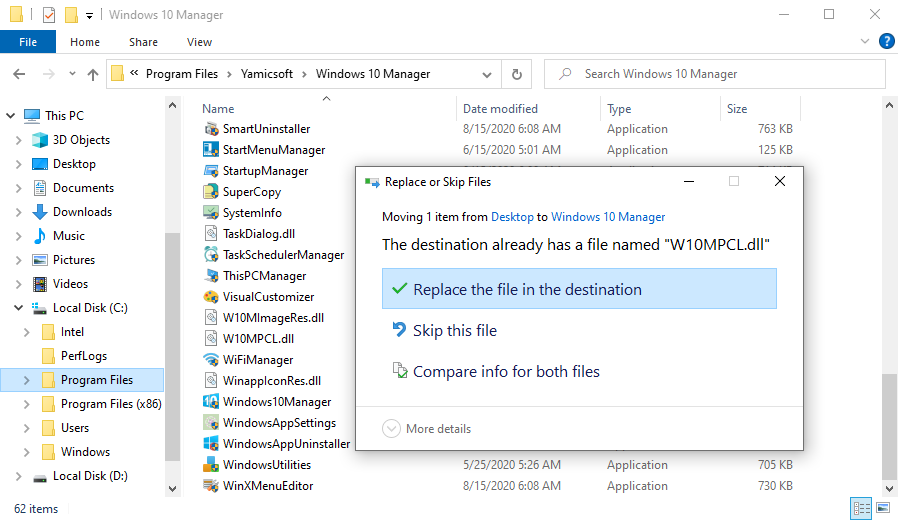Image resolution: width=898 pixels, height=520 pixels.
Task: Click the file list vertical scrollbar
Action: [x=889, y=426]
